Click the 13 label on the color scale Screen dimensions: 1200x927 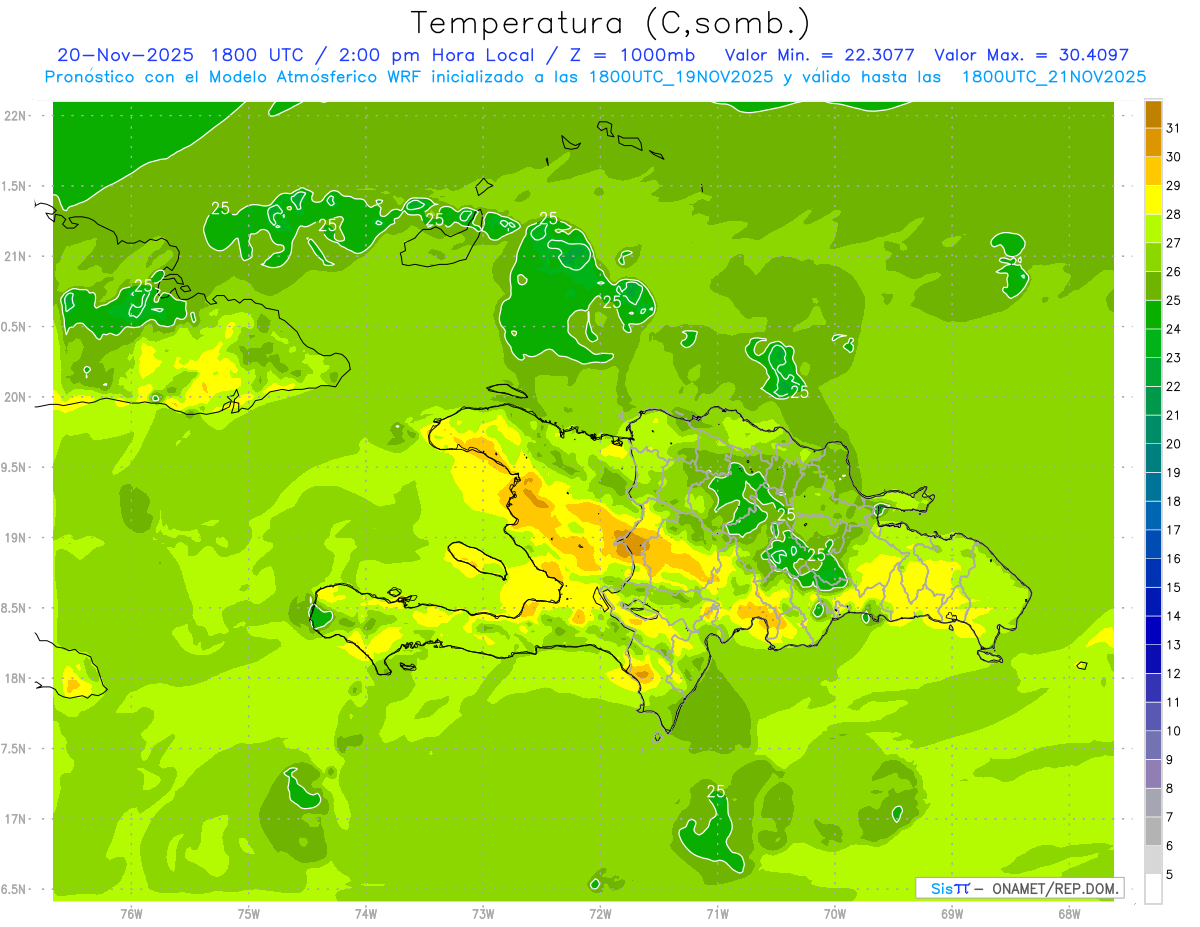click(x=1173, y=645)
